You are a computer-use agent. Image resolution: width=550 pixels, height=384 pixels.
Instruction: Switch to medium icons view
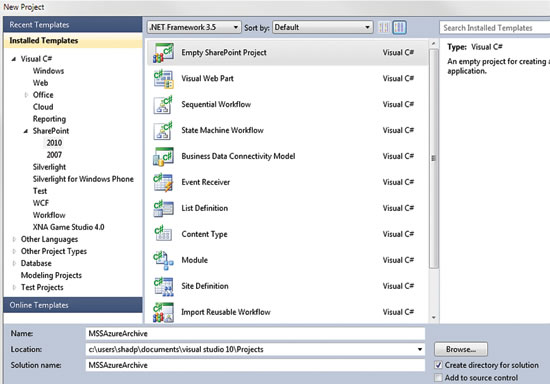400,27
